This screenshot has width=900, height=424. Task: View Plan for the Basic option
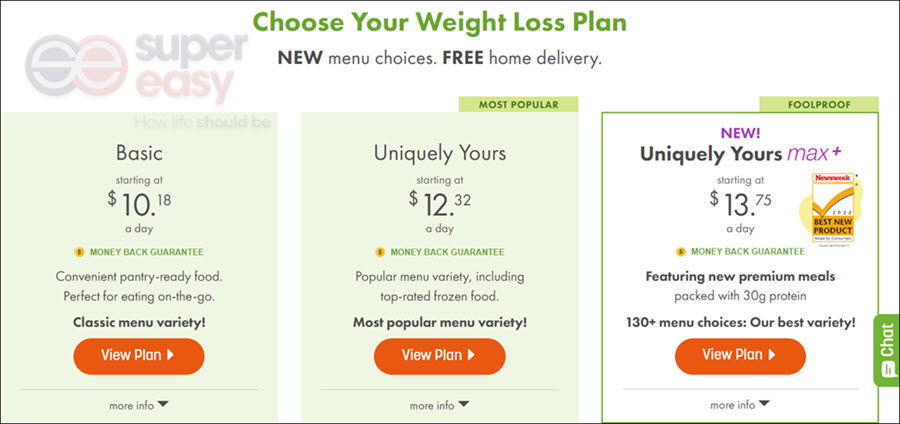[139, 355]
